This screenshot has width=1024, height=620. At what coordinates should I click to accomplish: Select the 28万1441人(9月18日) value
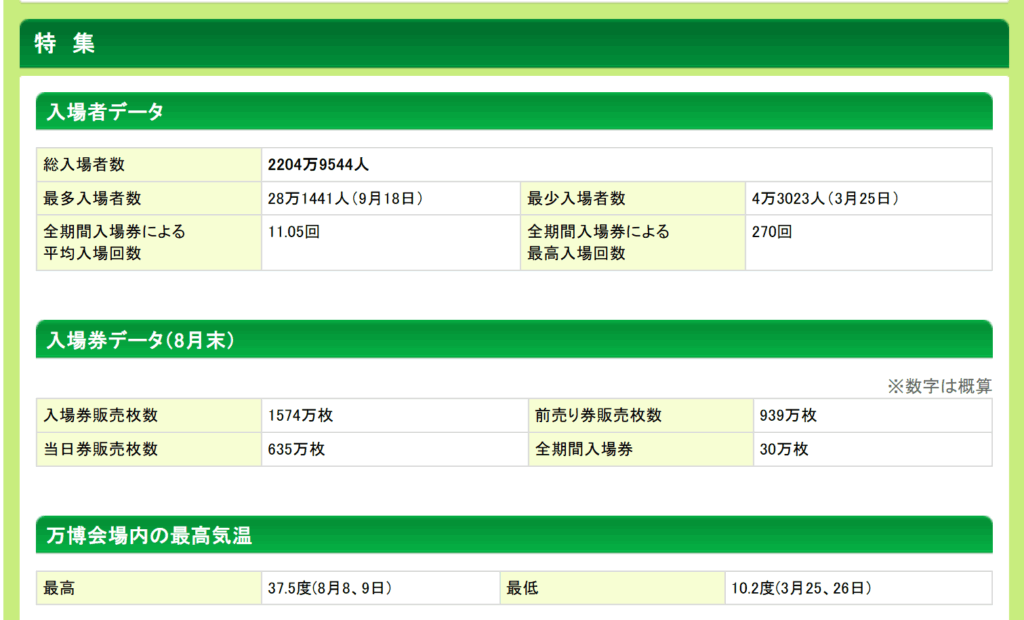[x=345, y=199]
